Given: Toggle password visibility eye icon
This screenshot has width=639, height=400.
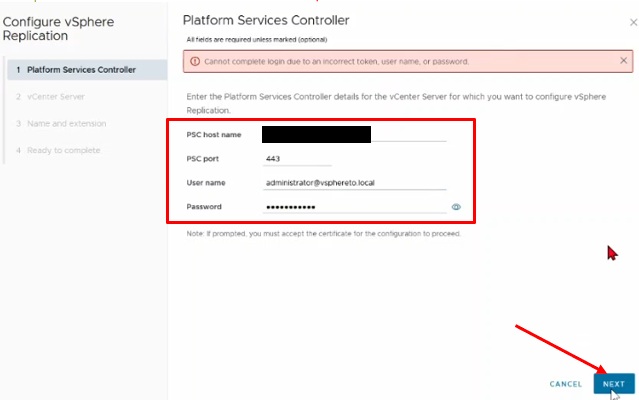Looking at the screenshot, I should coord(456,207).
